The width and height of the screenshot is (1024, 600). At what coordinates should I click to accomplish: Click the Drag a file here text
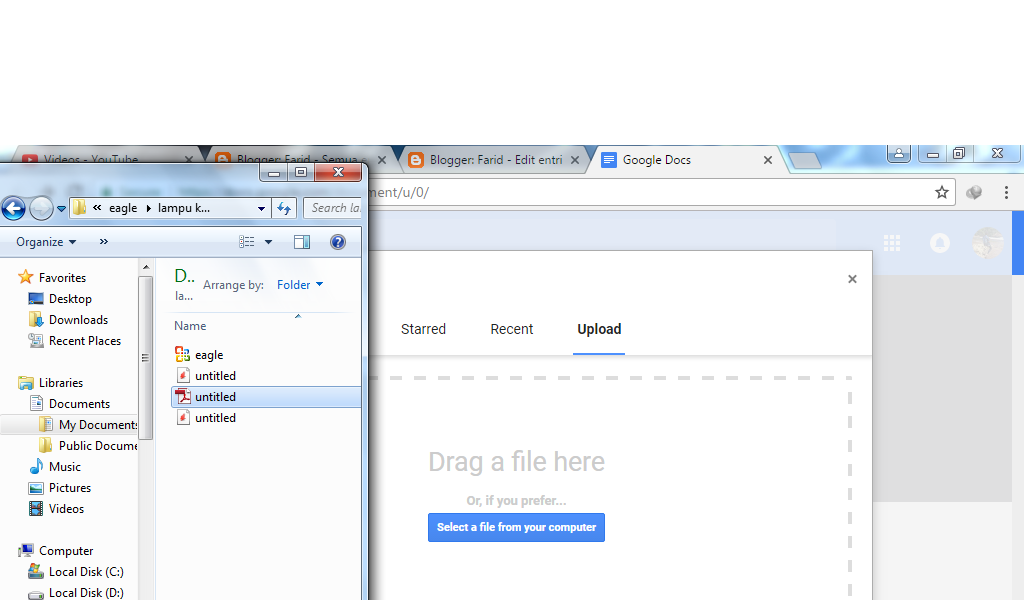tap(517, 462)
